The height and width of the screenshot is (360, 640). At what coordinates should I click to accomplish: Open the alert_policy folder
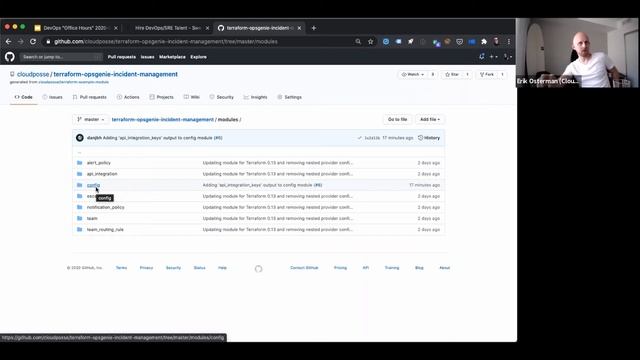99,163
